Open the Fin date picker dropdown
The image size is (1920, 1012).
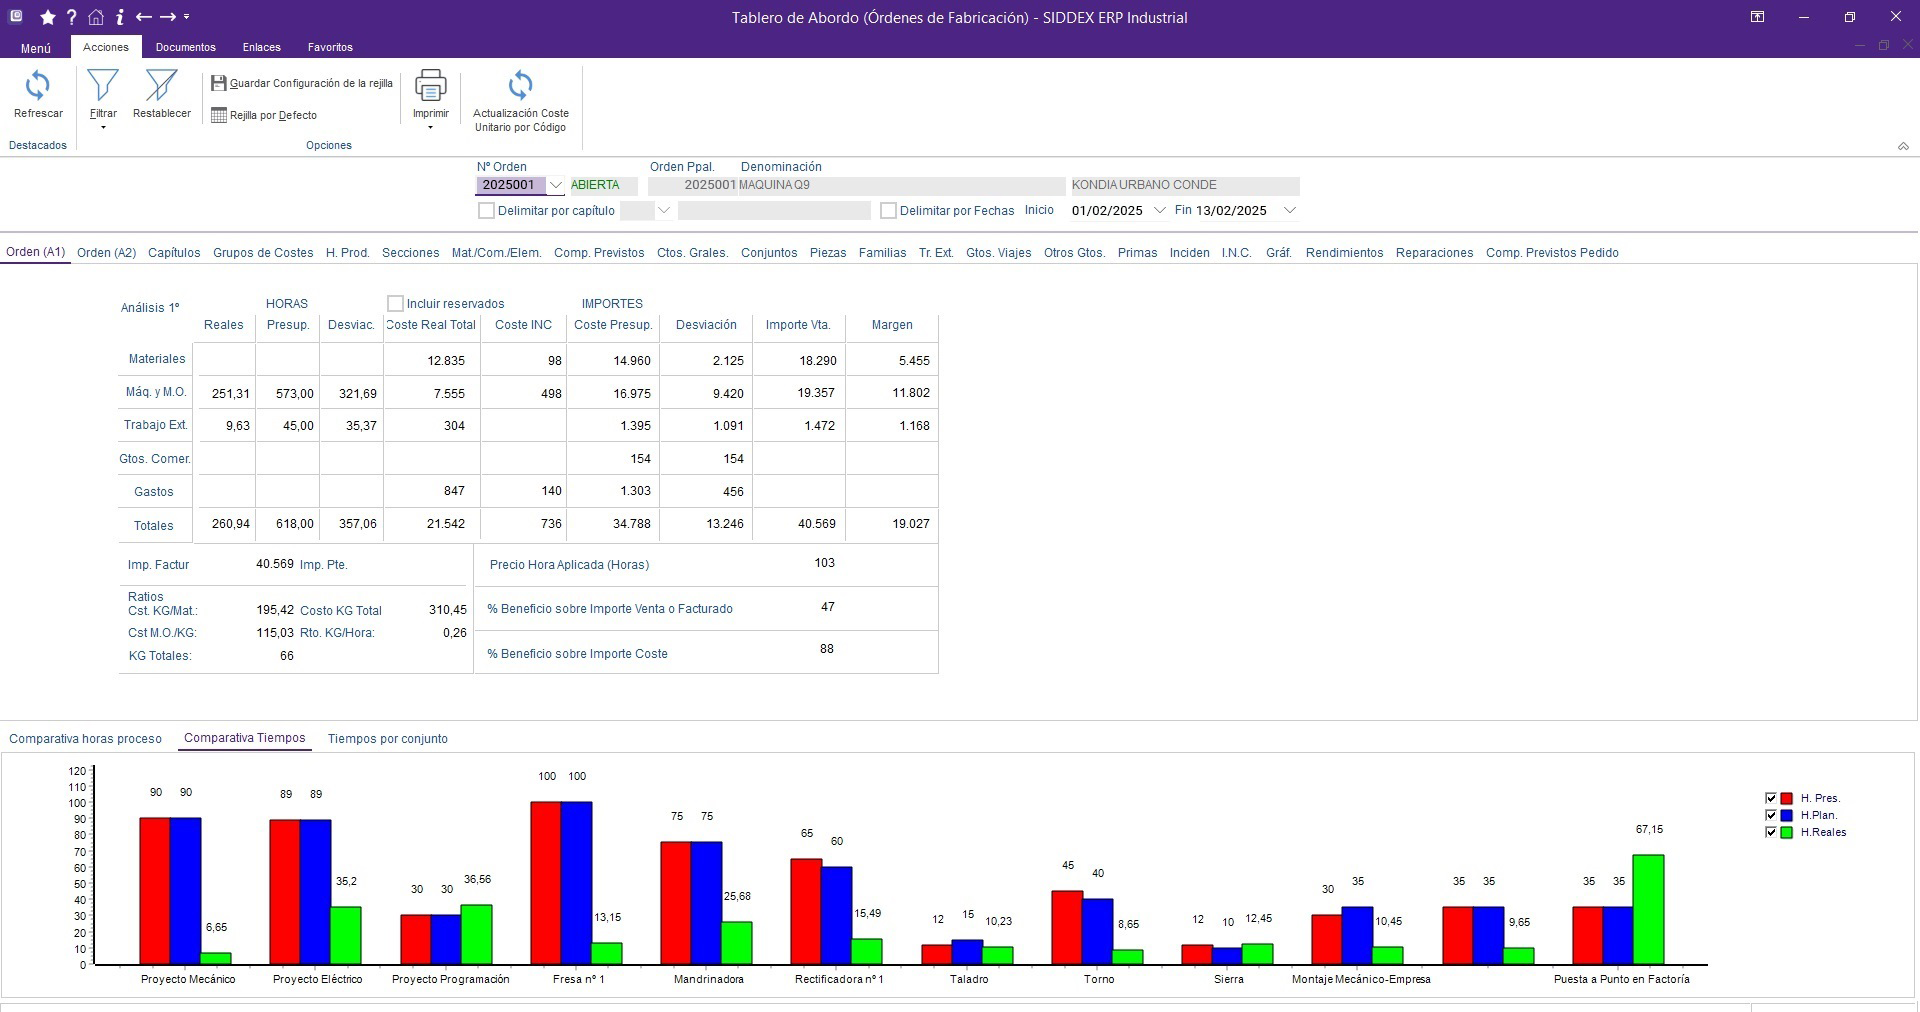click(x=1289, y=211)
